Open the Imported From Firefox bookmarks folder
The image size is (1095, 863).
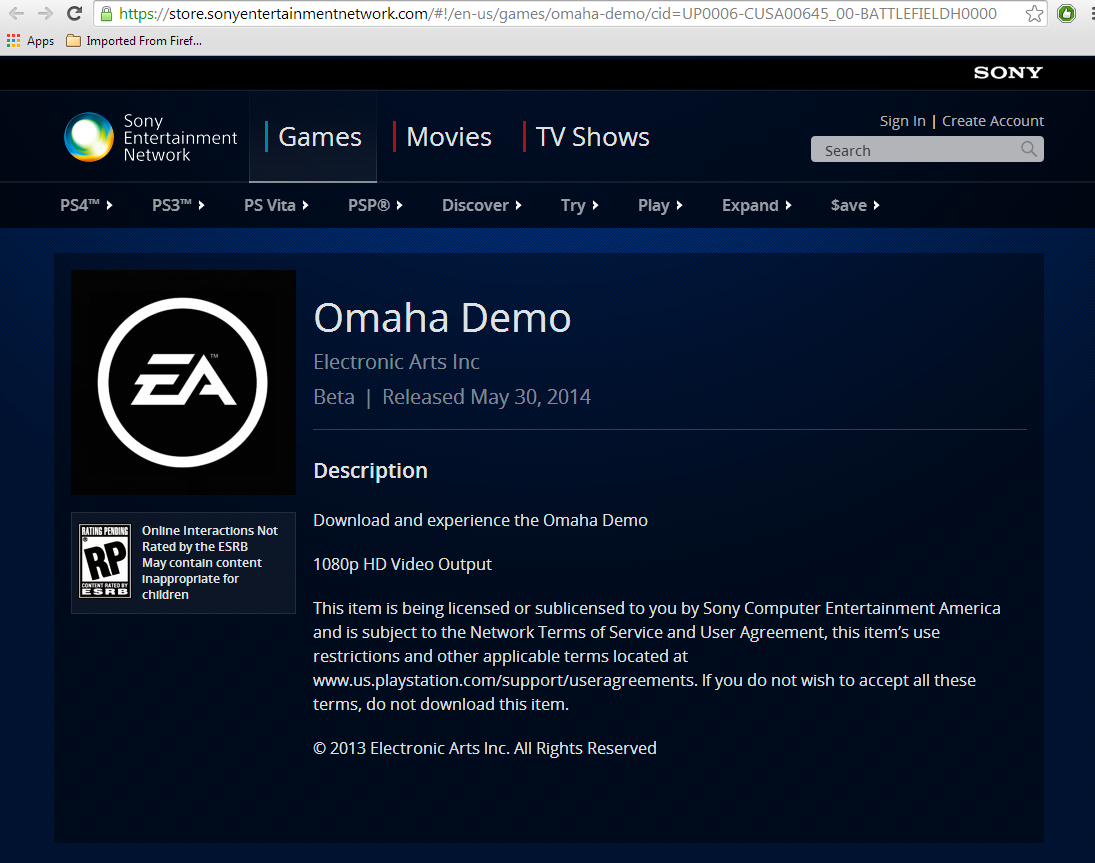pos(133,41)
